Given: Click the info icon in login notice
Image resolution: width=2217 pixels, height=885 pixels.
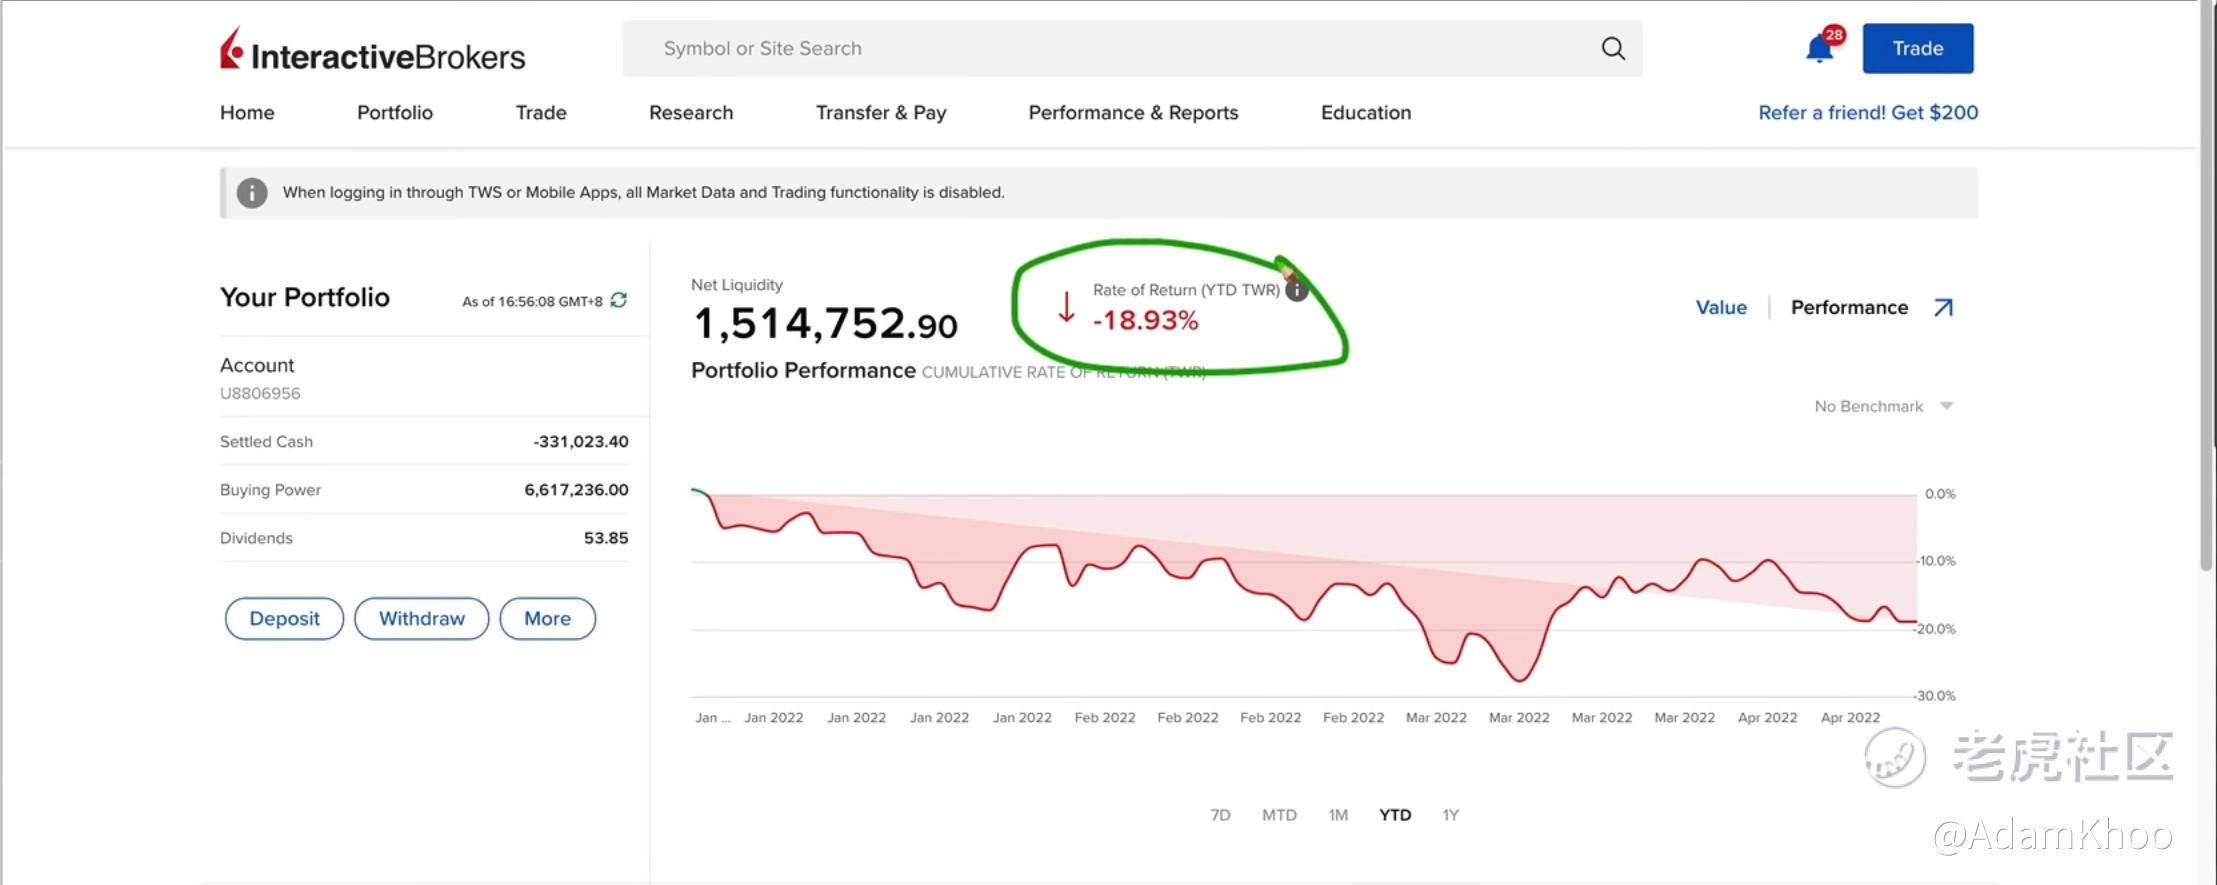Looking at the screenshot, I should (x=252, y=192).
